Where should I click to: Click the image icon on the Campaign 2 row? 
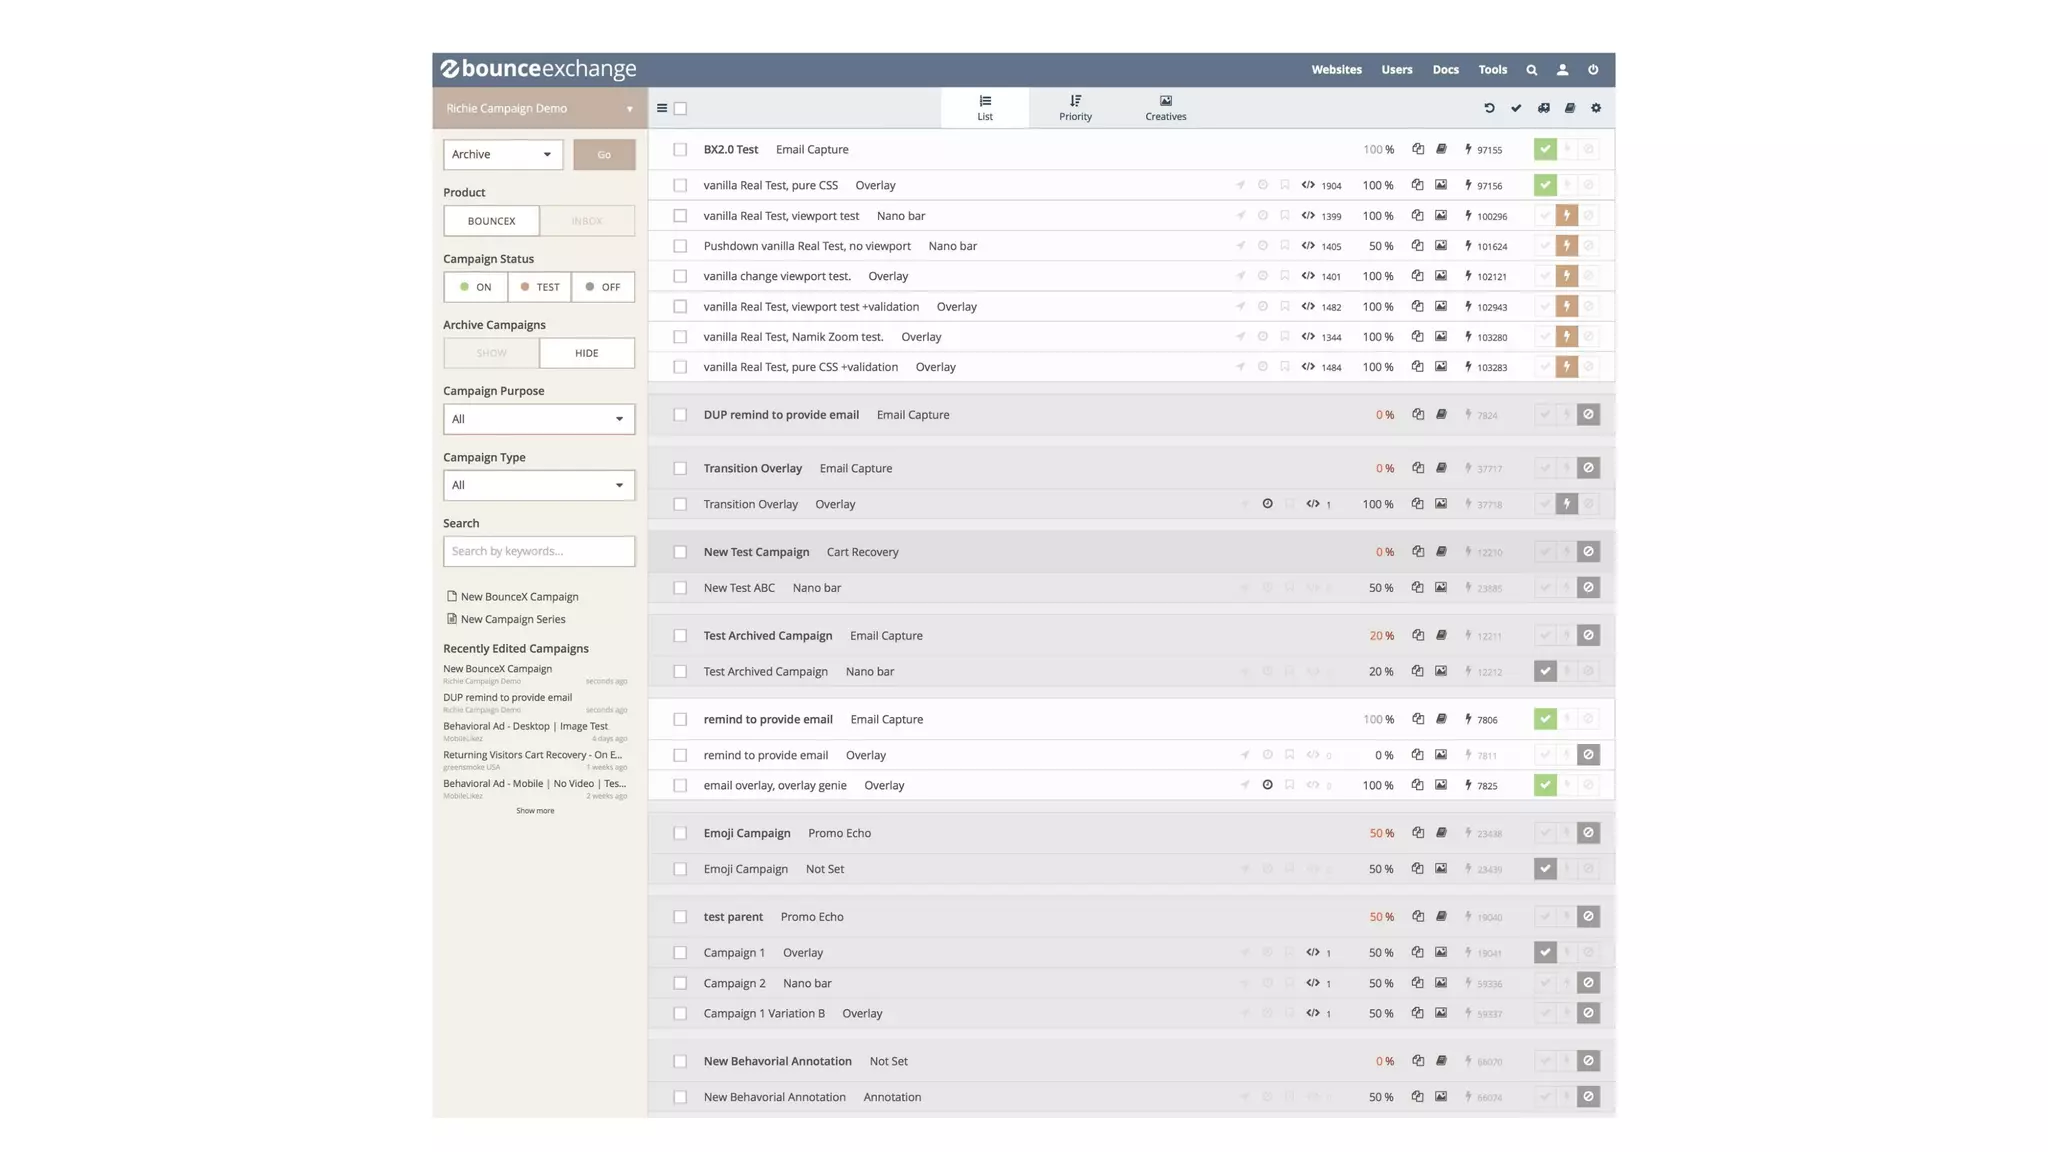pos(1440,983)
